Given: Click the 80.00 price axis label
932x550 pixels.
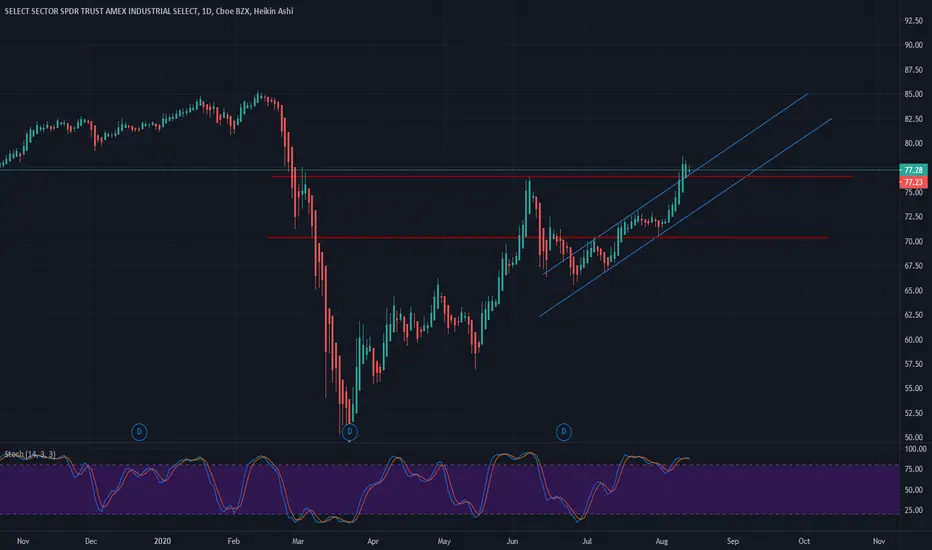Looking at the screenshot, I should click(913, 143).
